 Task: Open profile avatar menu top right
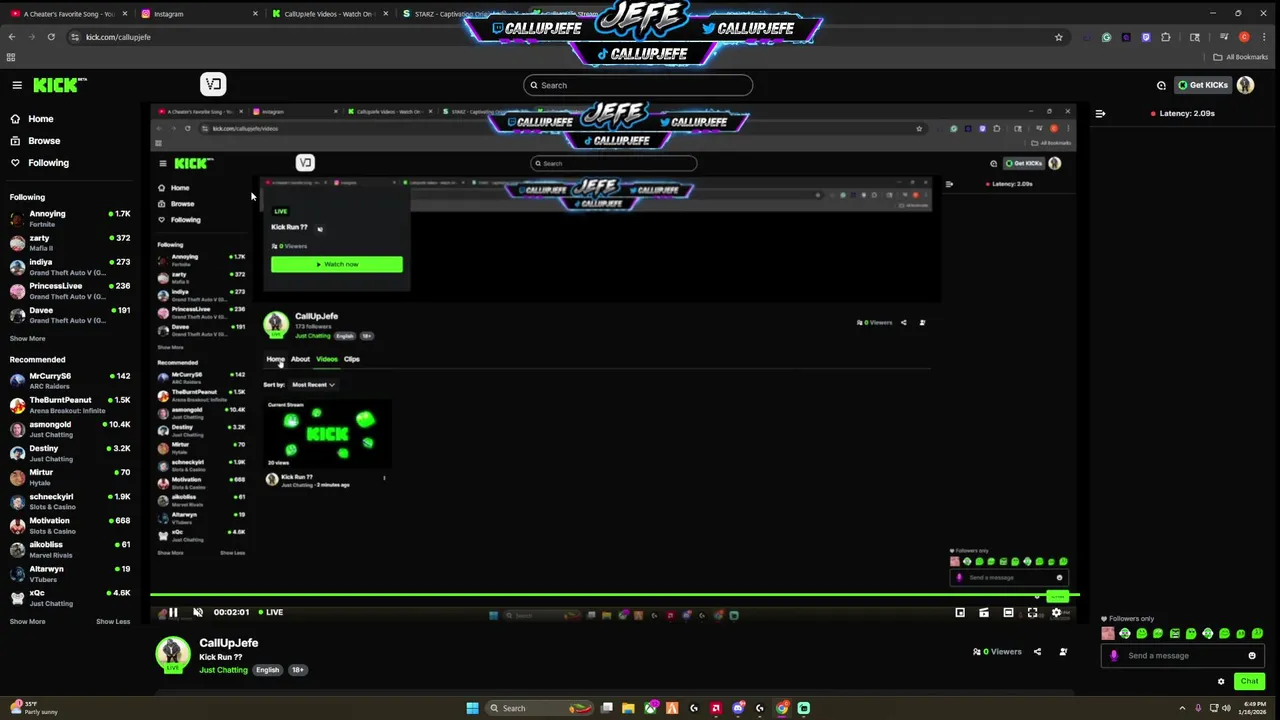coord(1245,85)
